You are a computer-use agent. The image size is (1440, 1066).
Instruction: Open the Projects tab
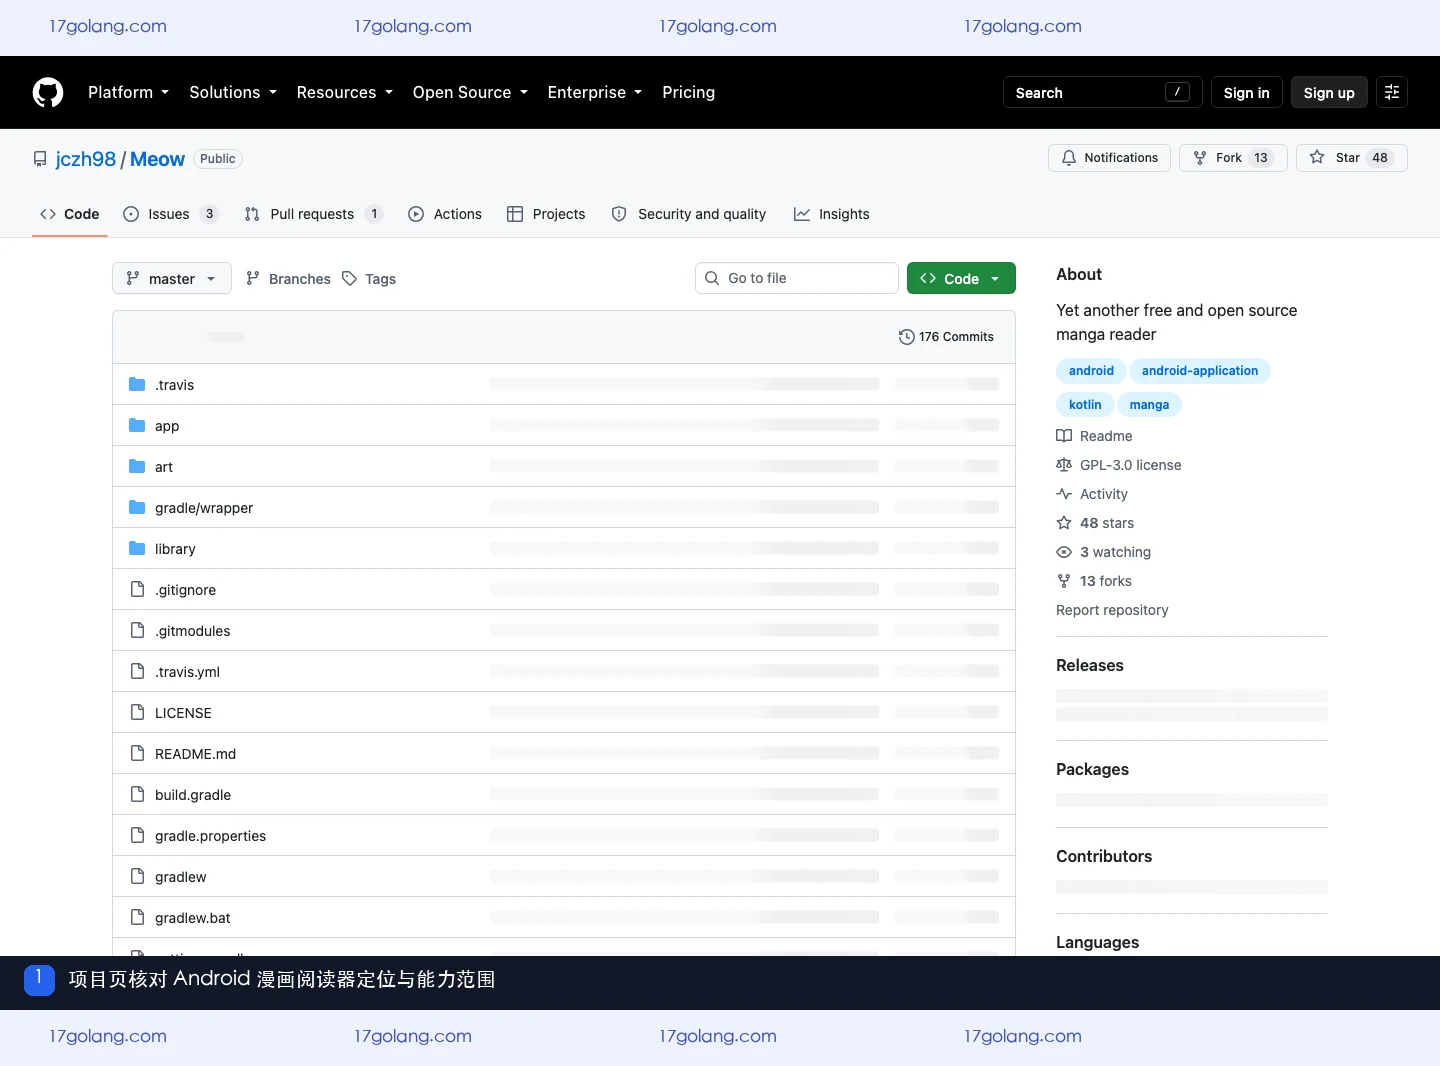[x=546, y=214]
